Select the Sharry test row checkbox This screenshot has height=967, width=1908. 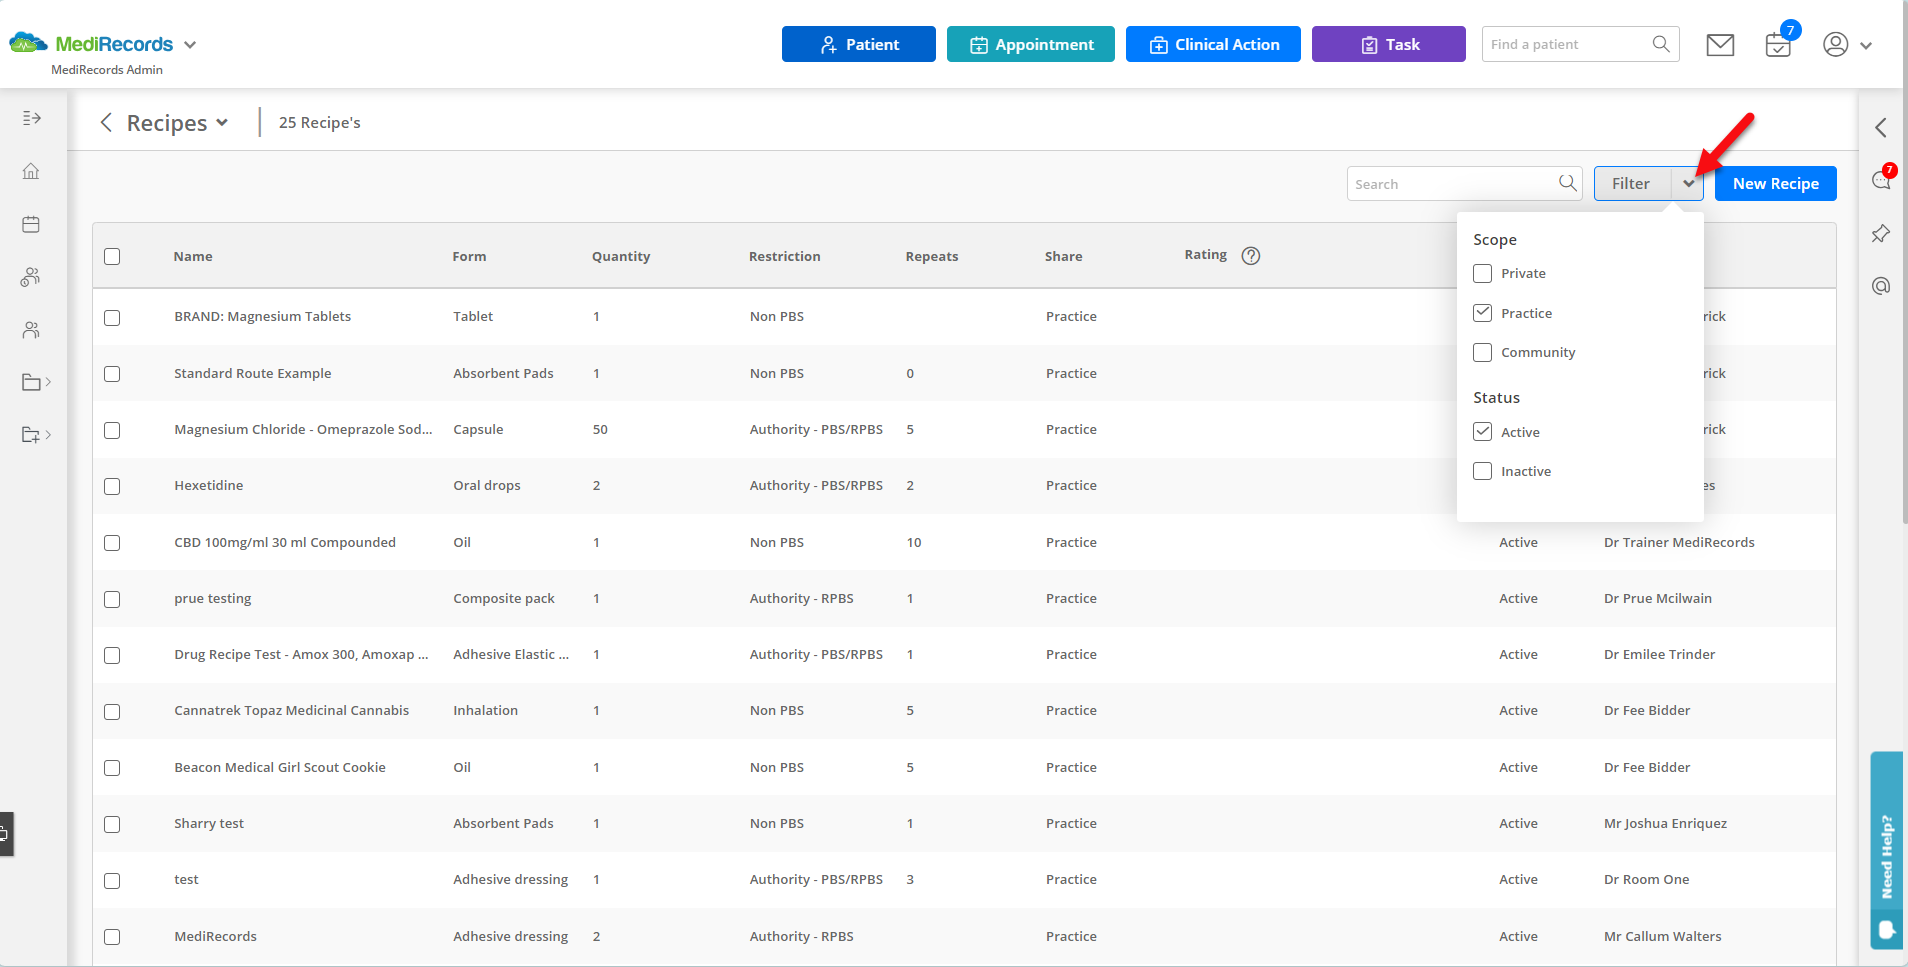point(112,824)
